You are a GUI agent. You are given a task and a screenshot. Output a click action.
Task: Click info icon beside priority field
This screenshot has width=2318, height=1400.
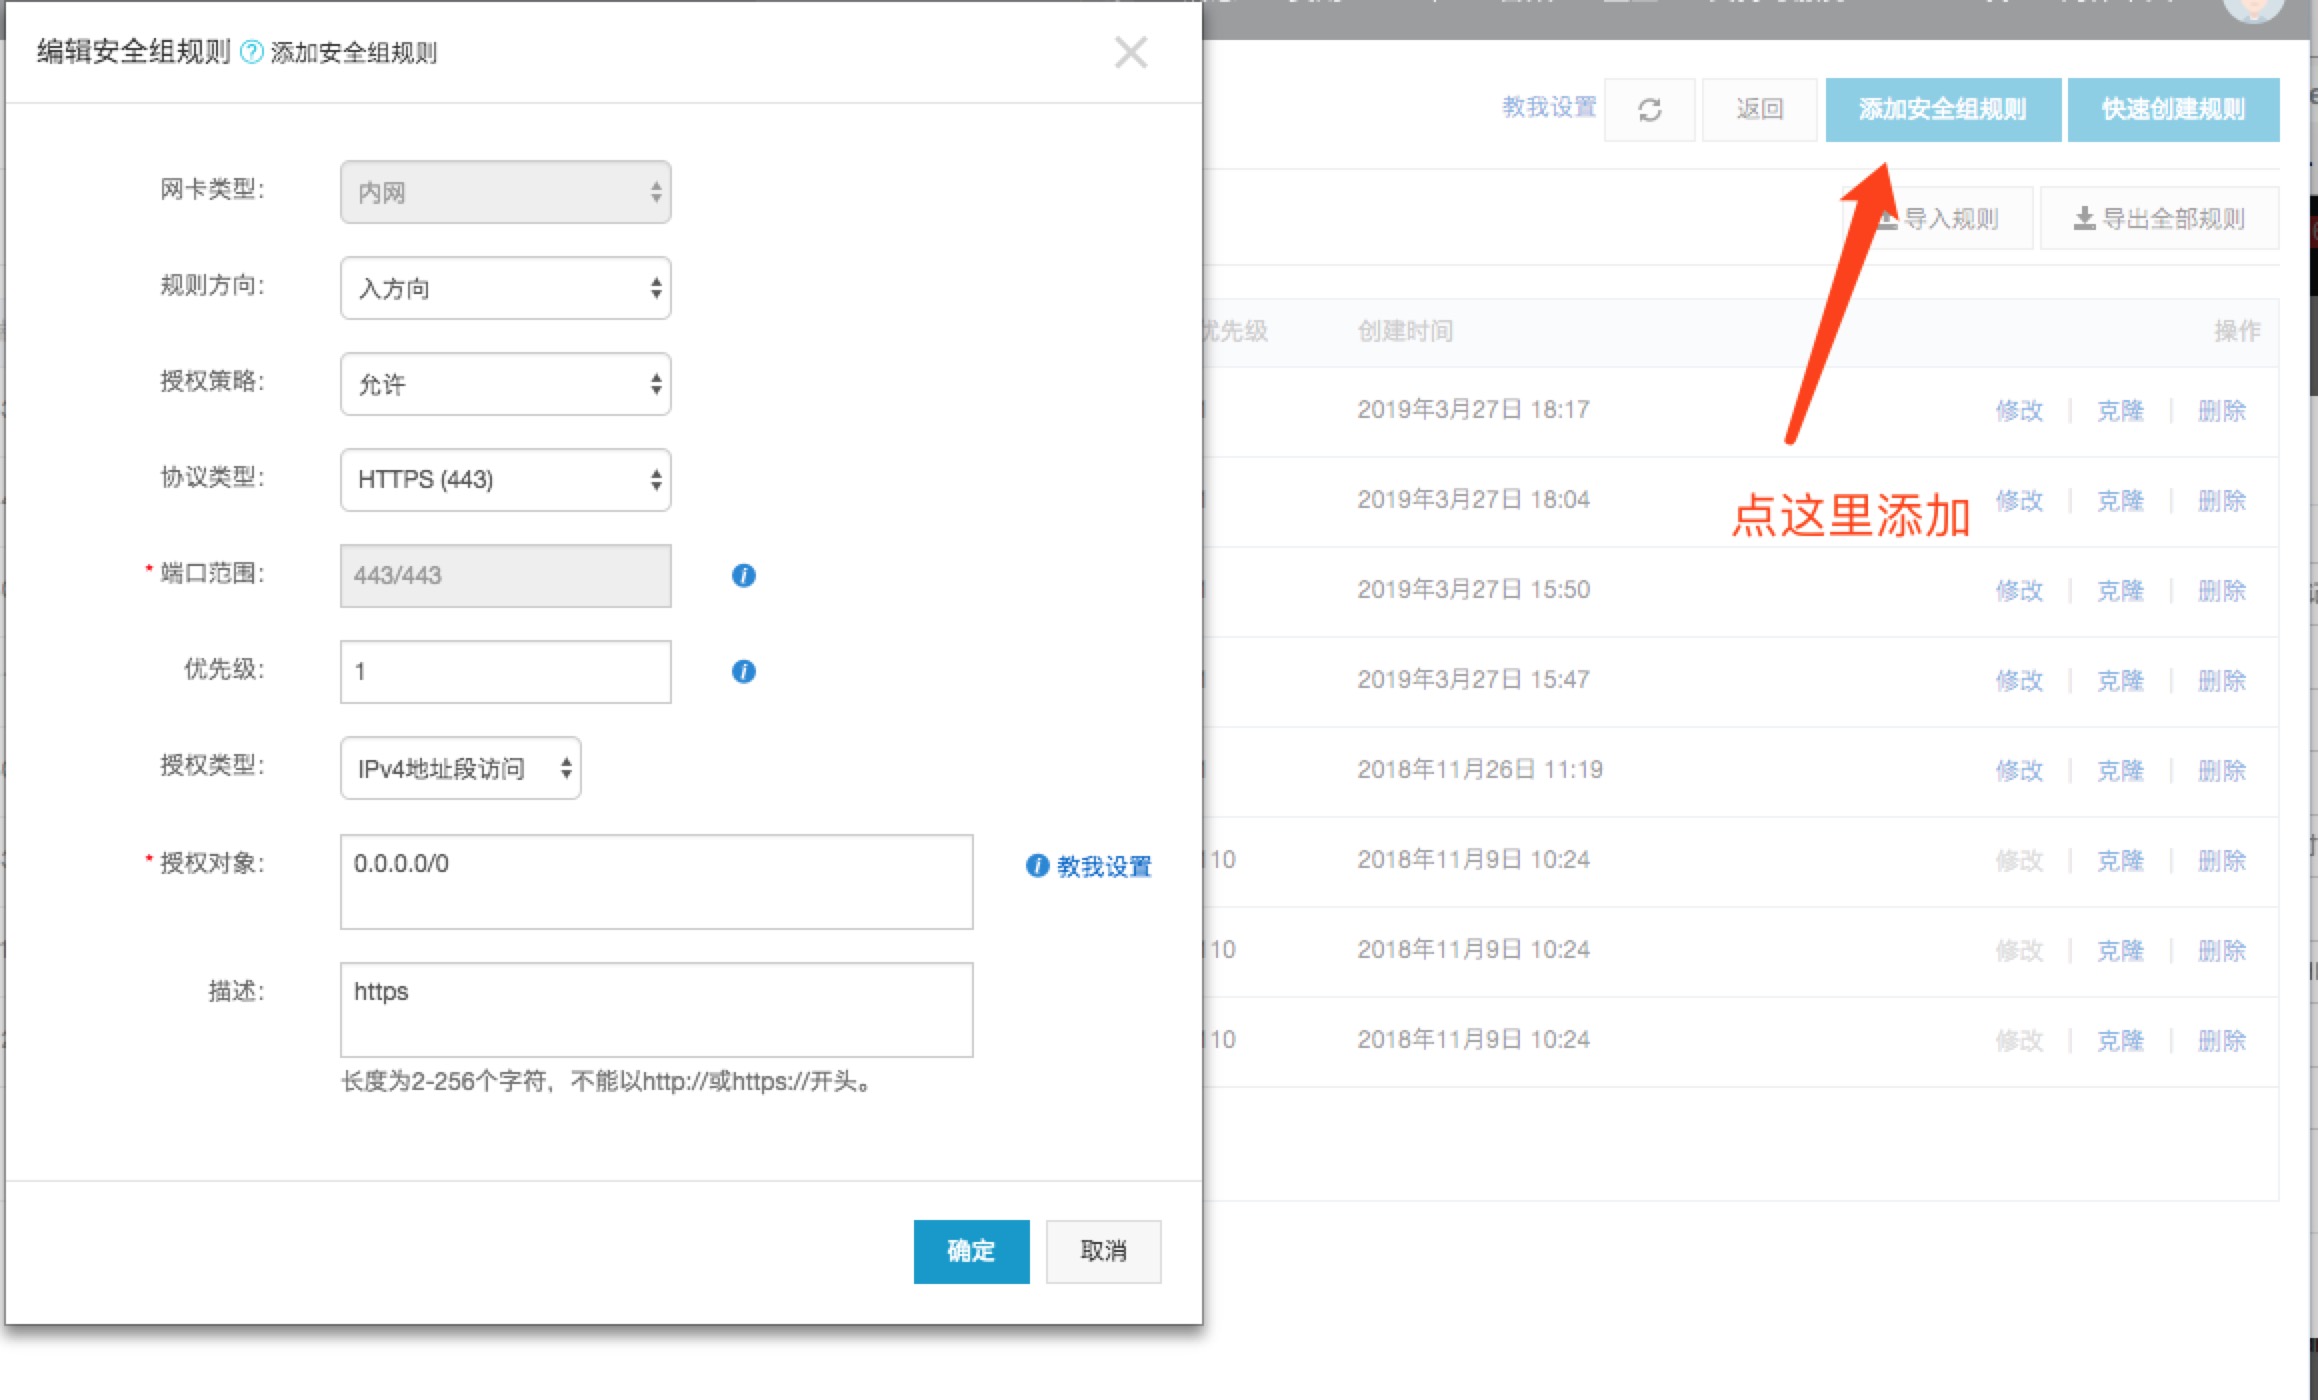coord(743,671)
